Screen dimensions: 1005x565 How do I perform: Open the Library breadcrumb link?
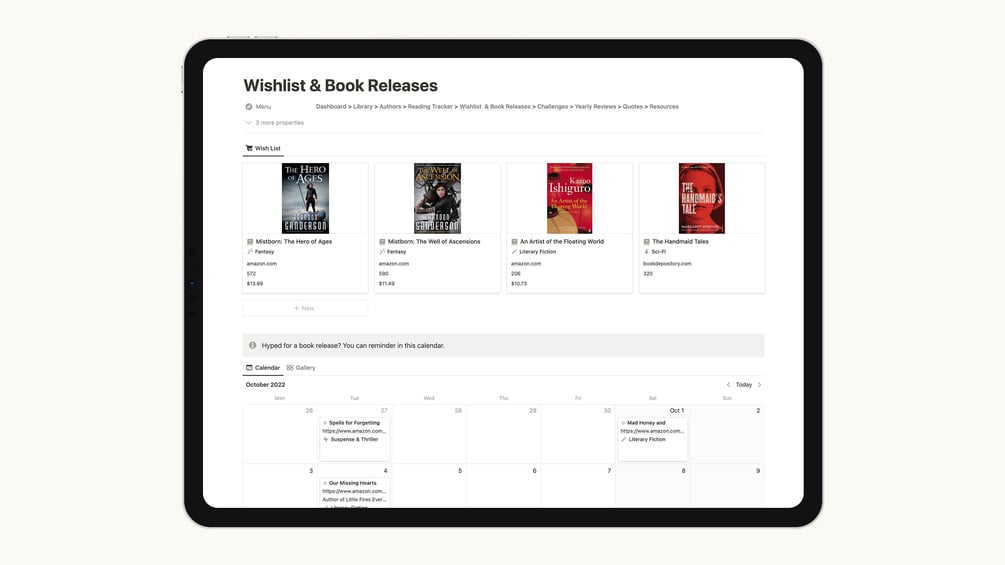coord(363,107)
